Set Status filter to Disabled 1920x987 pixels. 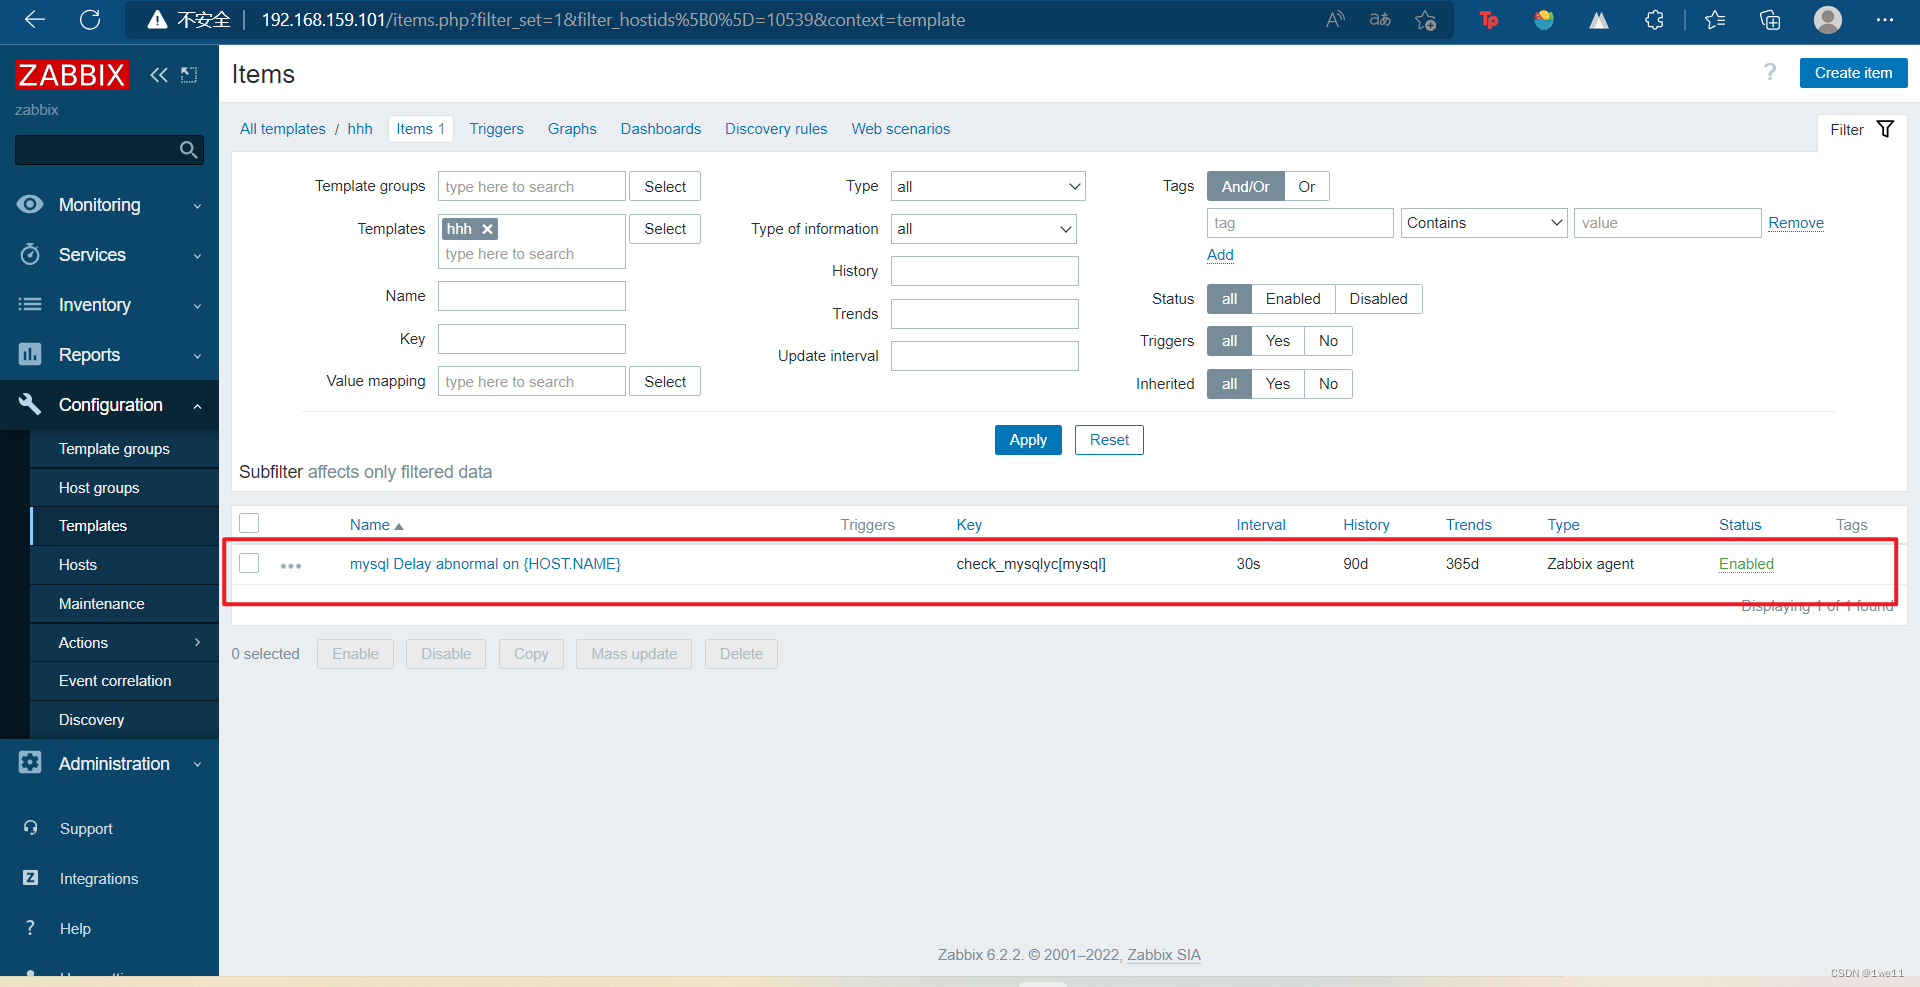[x=1378, y=299]
